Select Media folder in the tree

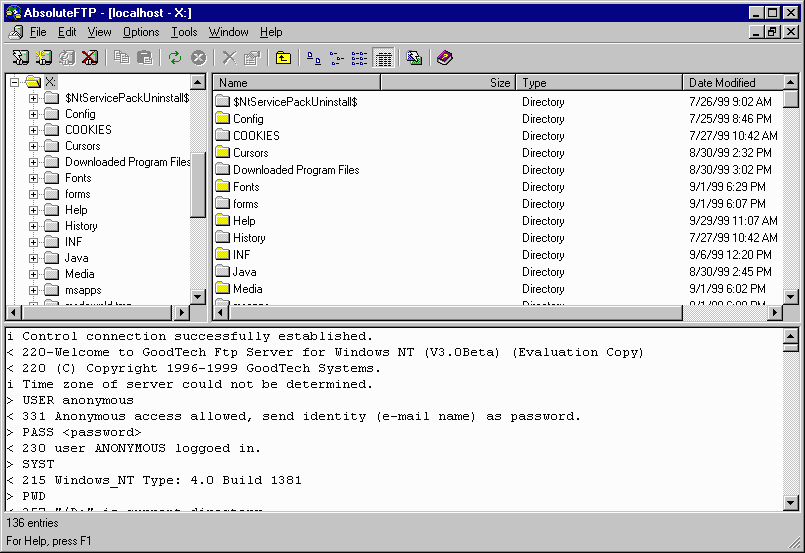pyautogui.click(x=80, y=274)
